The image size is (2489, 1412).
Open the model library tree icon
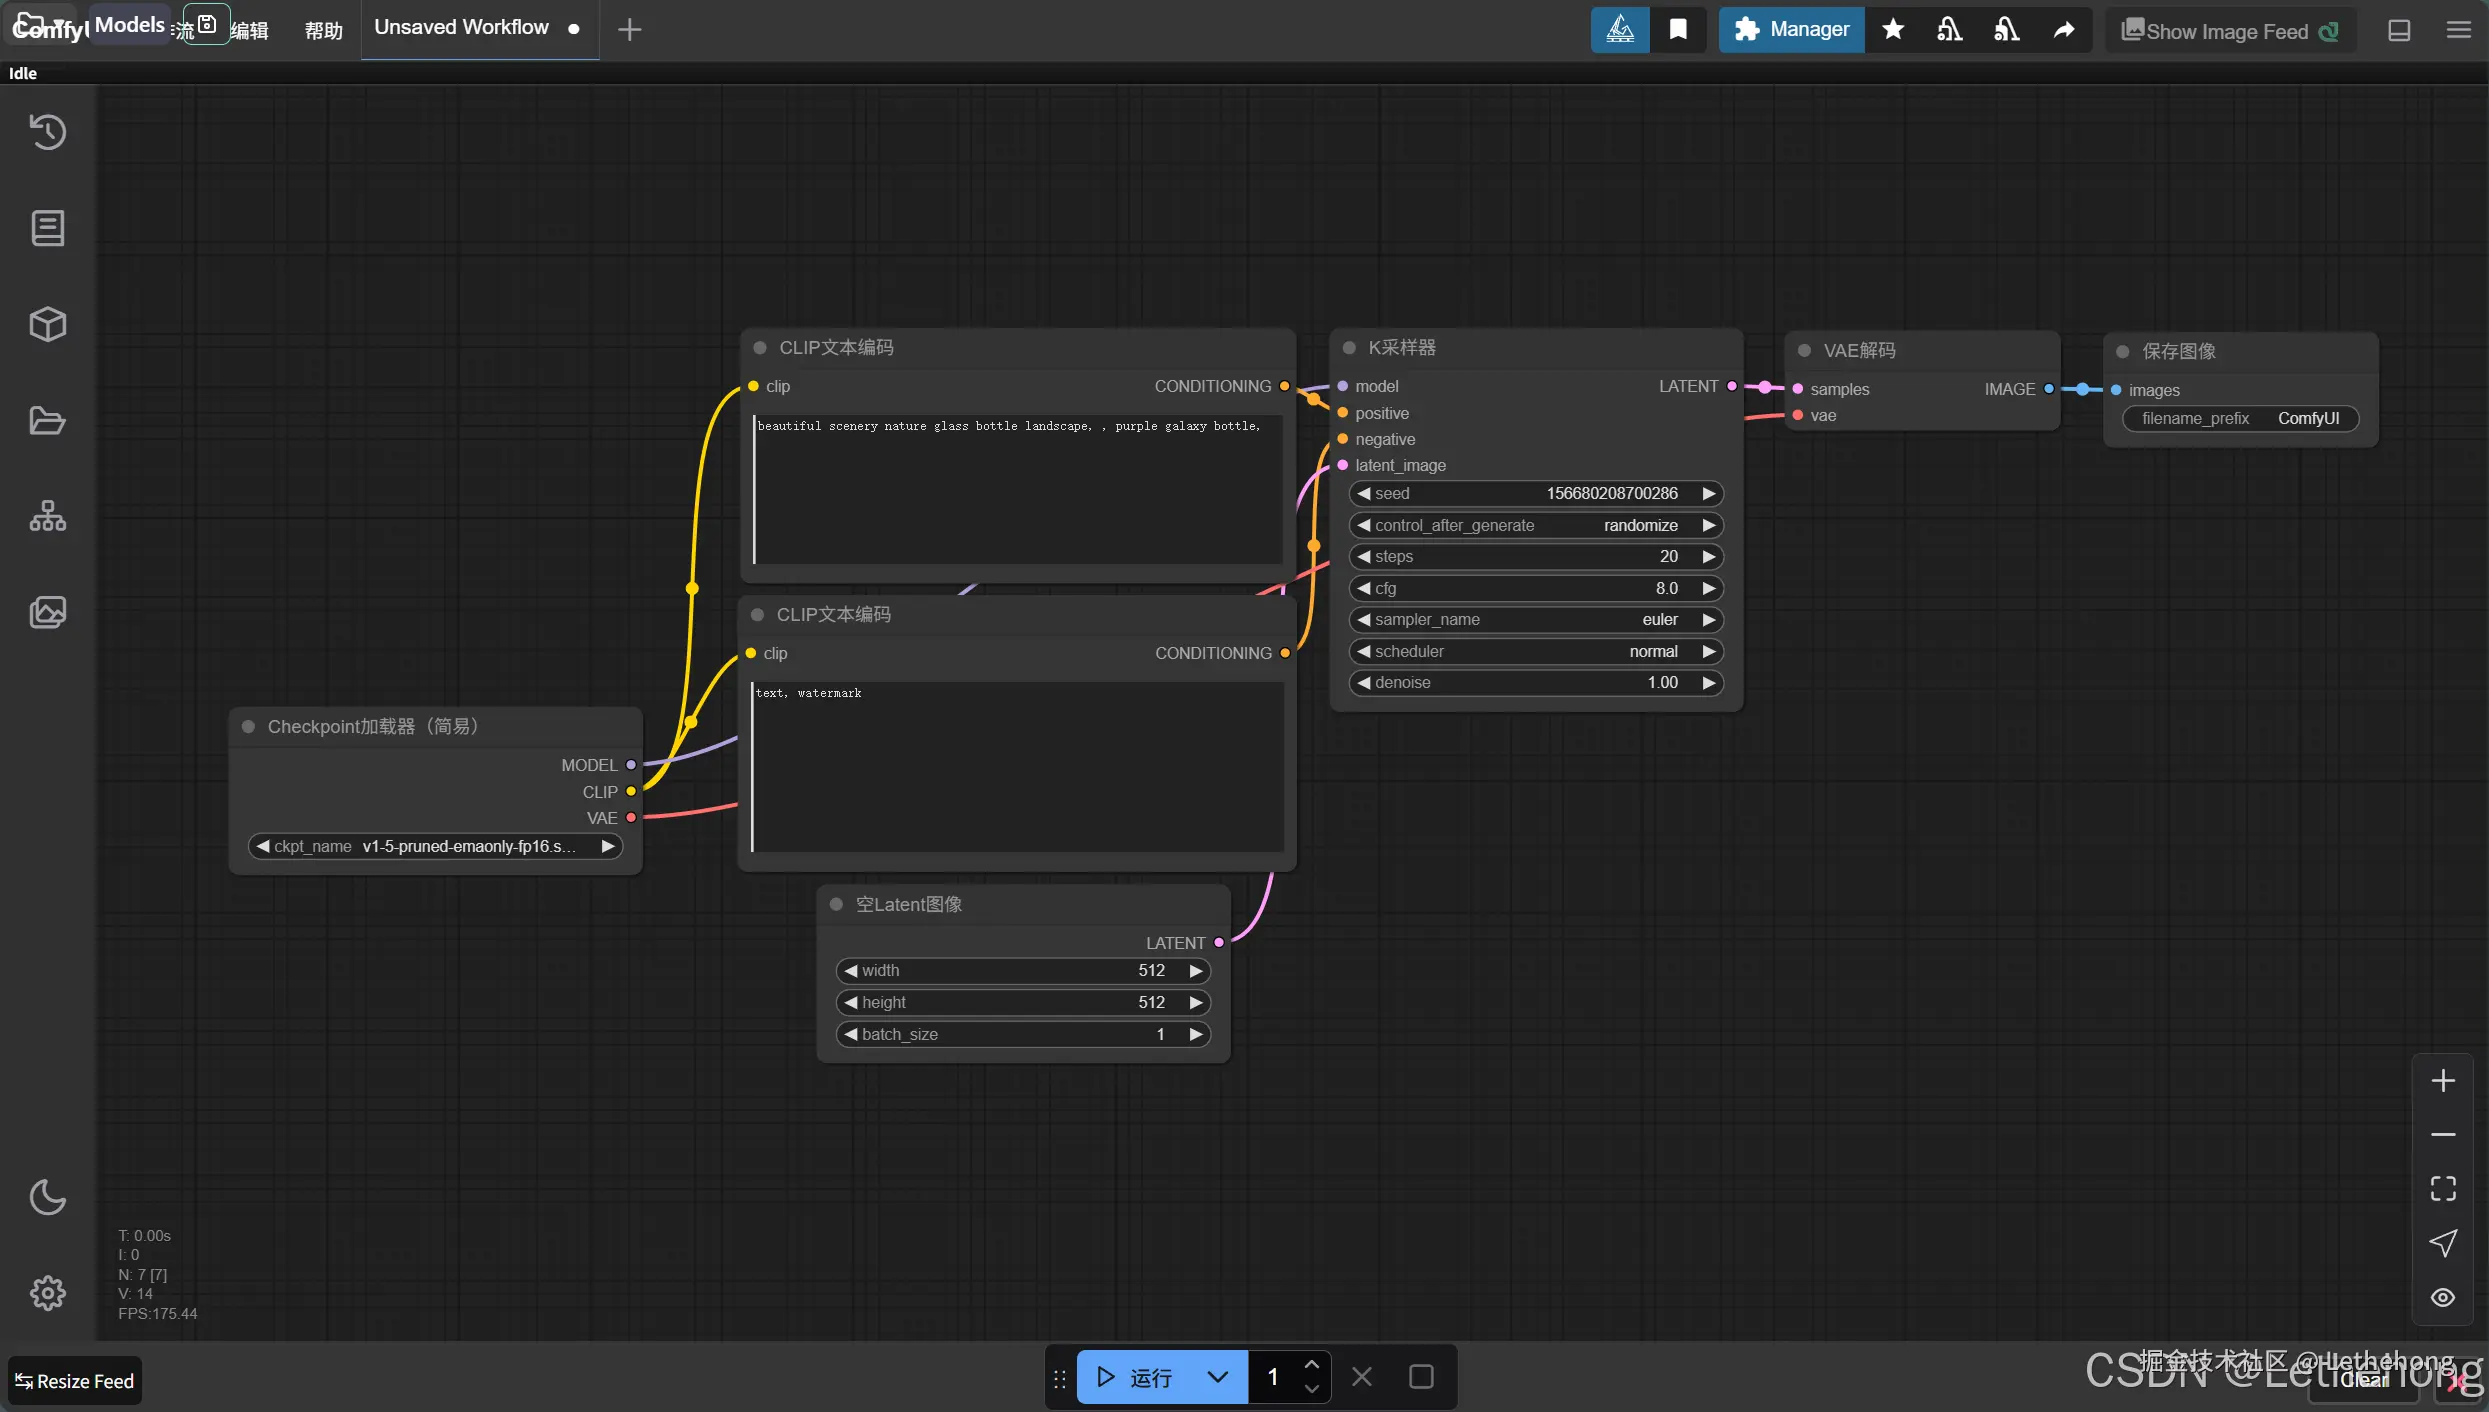tap(47, 516)
